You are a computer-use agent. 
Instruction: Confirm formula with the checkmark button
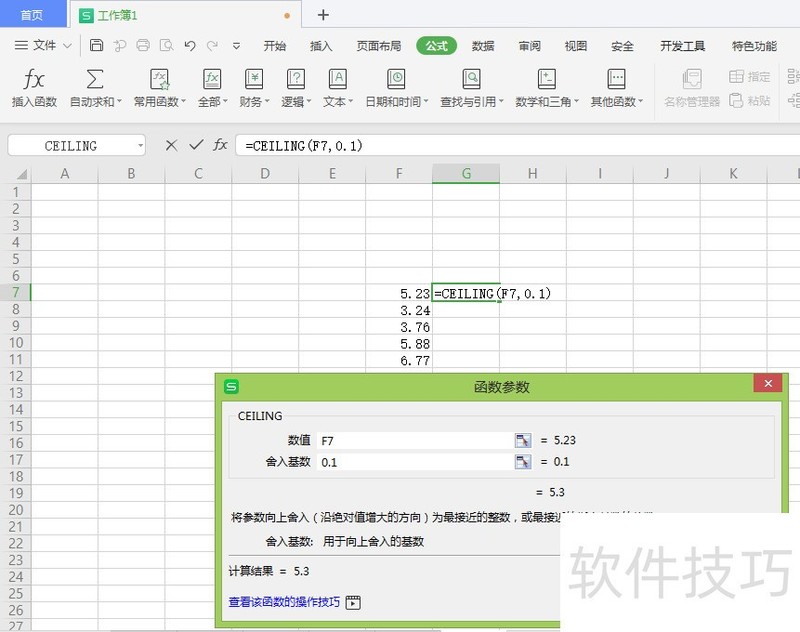pos(196,146)
